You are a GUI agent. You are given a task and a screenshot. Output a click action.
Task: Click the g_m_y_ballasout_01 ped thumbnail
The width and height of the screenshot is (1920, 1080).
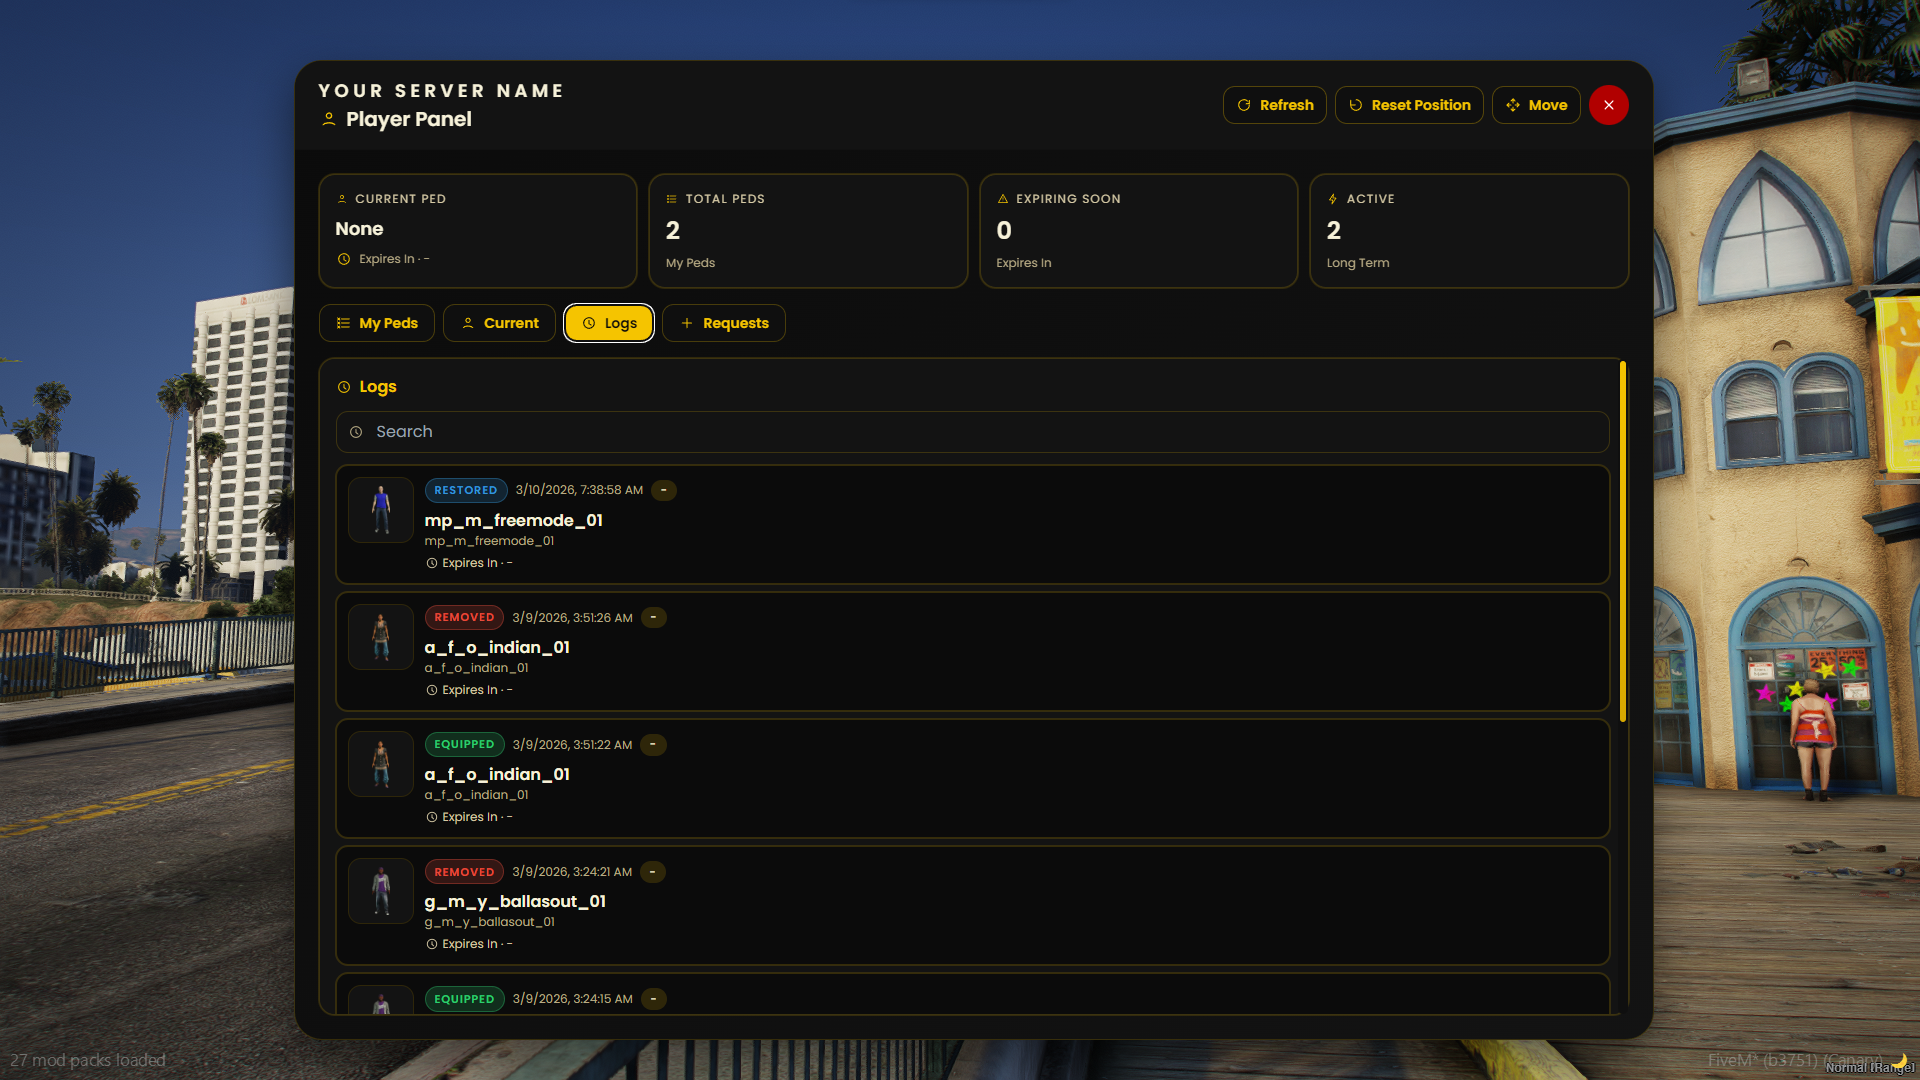381,891
